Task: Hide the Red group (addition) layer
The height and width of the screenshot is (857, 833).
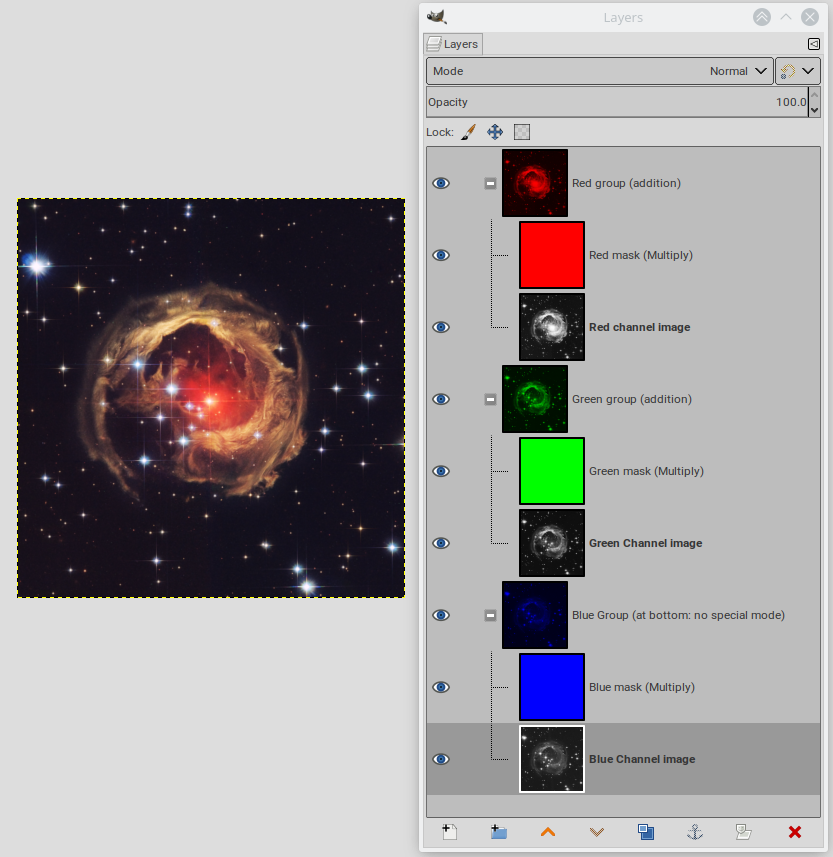Action: (441, 183)
